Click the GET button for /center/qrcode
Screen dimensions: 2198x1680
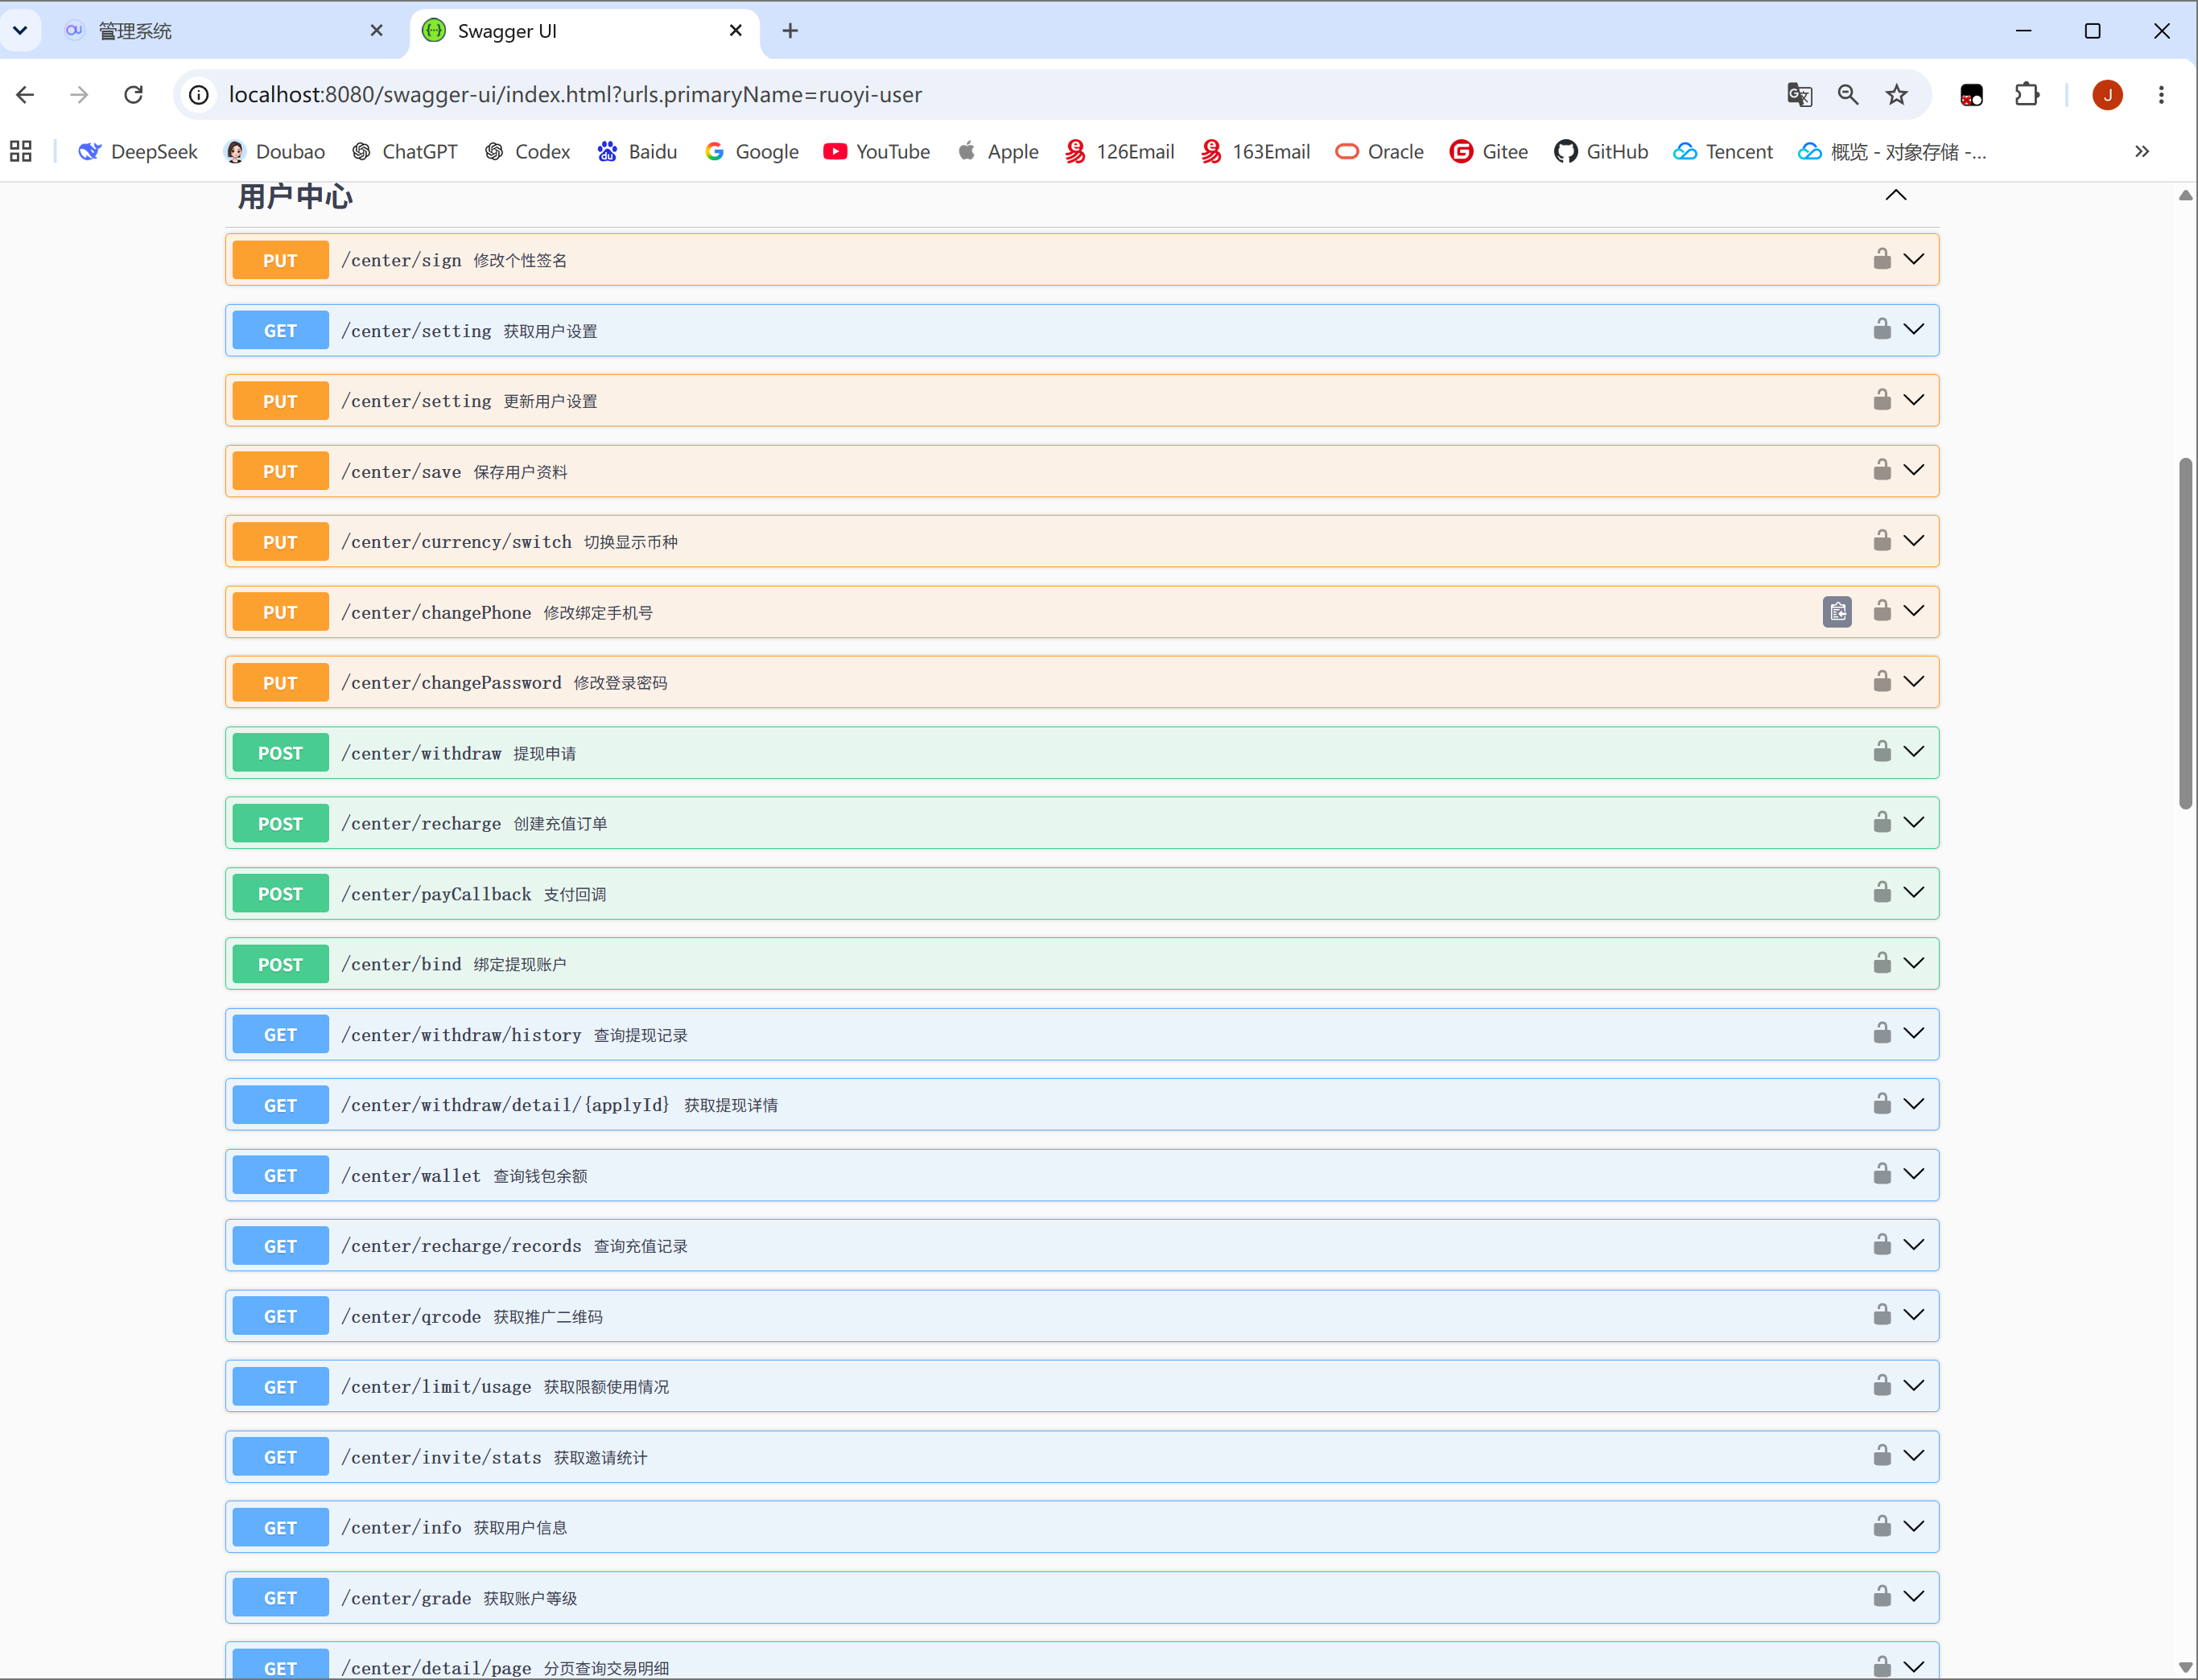click(280, 1316)
